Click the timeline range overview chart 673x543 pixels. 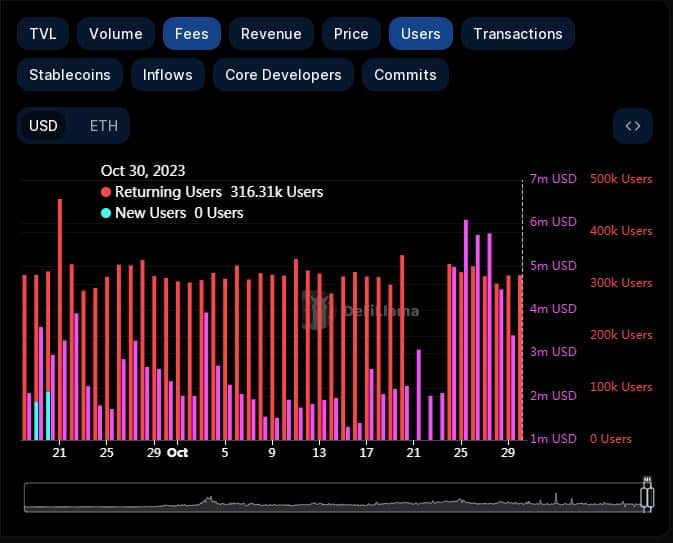[x=330, y=498]
